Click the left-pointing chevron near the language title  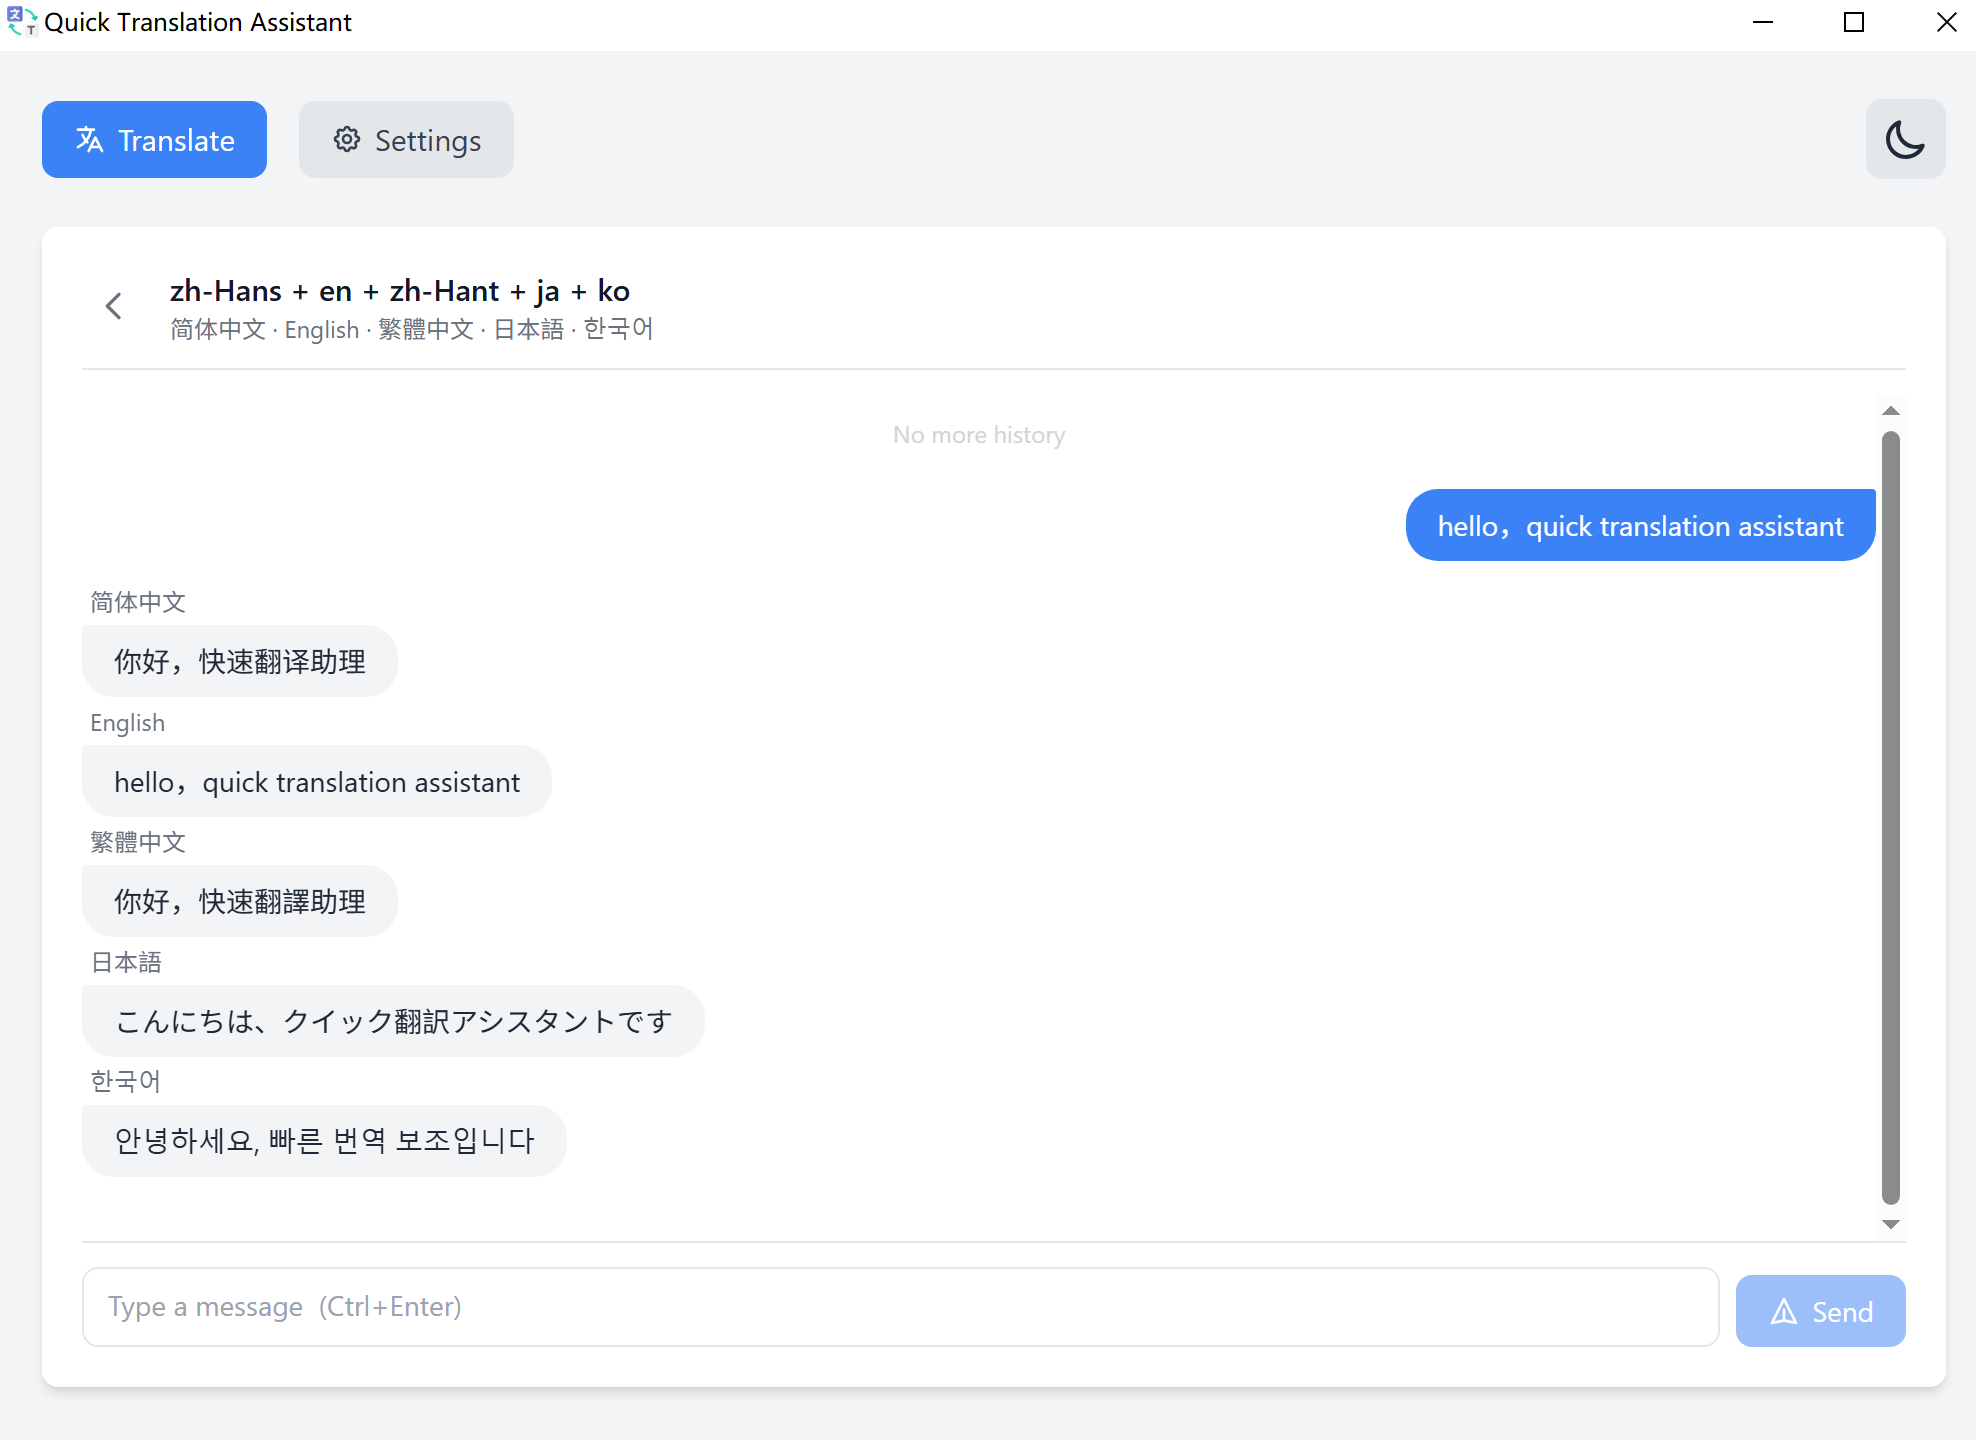(x=113, y=305)
